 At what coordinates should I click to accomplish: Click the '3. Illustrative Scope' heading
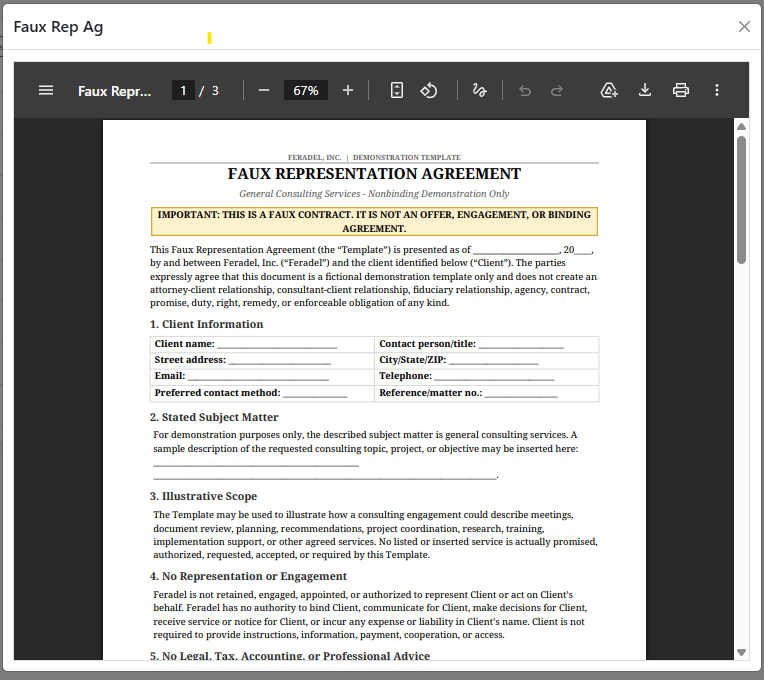pyautogui.click(x=203, y=496)
